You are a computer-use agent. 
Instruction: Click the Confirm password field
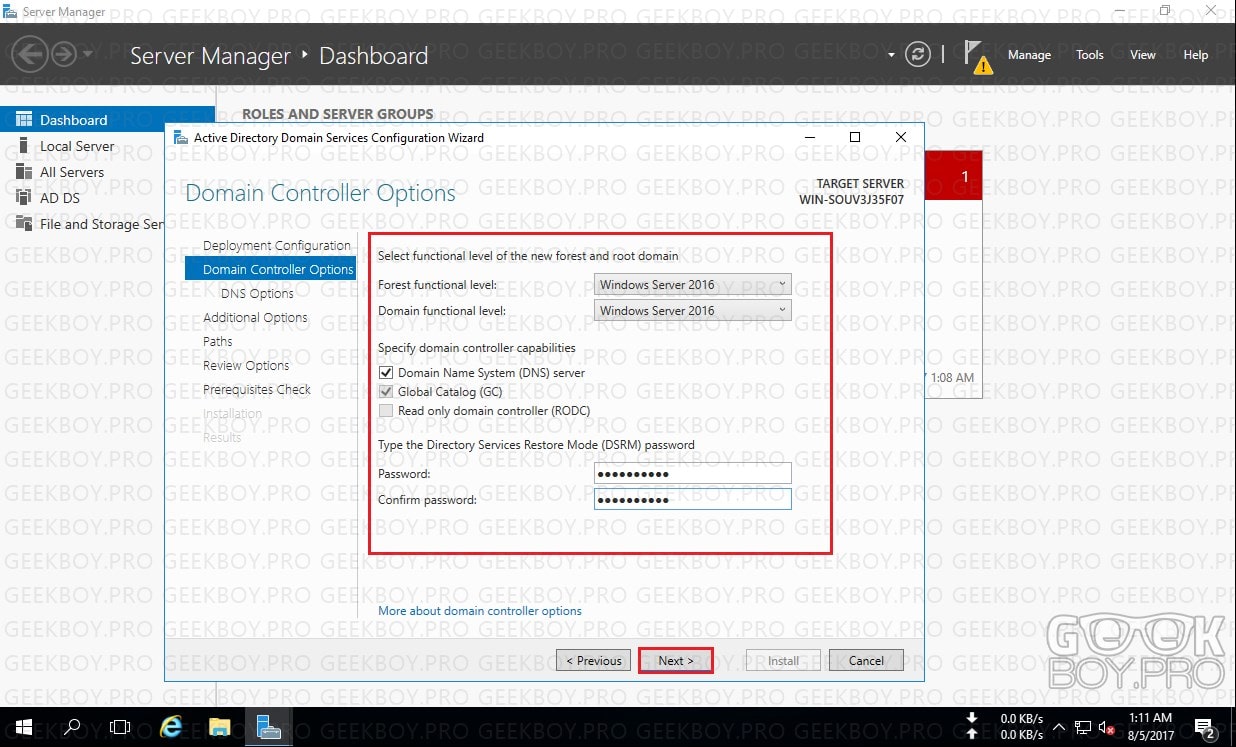[693, 499]
